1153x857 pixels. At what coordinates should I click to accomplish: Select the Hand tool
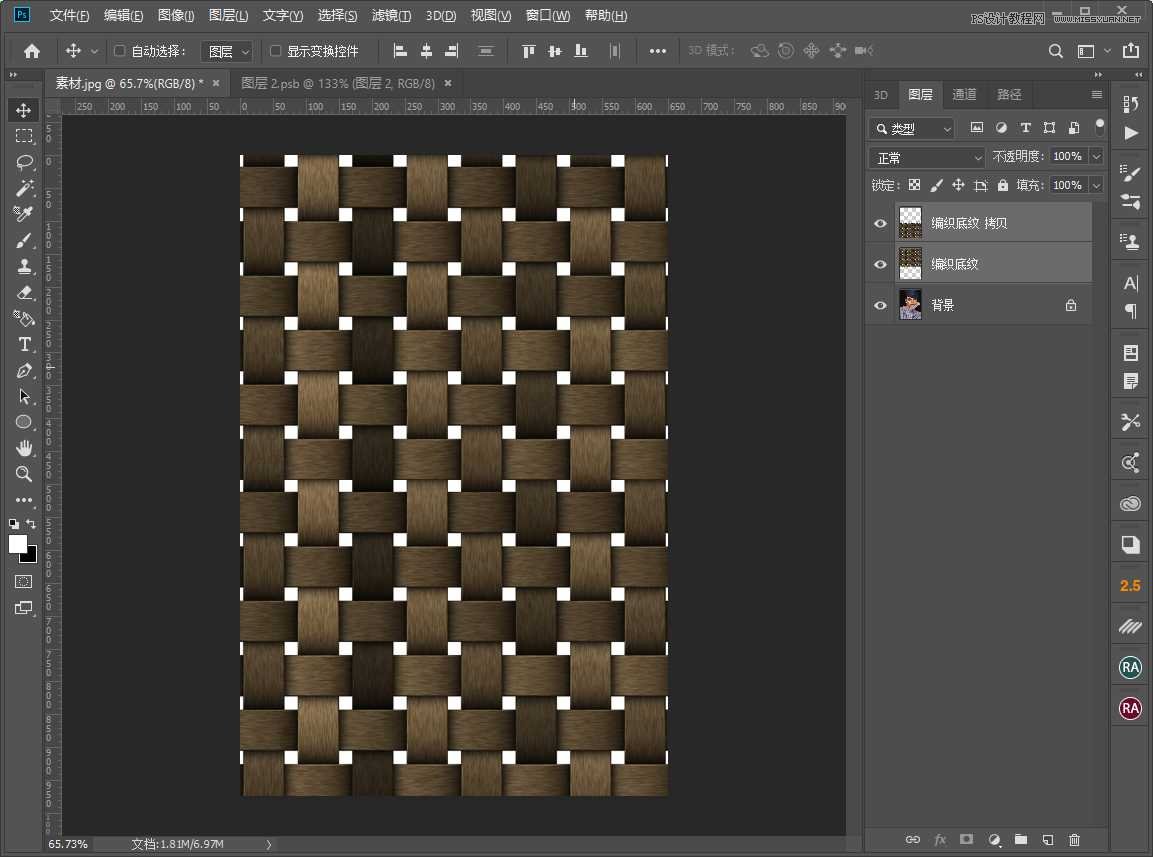tap(24, 448)
